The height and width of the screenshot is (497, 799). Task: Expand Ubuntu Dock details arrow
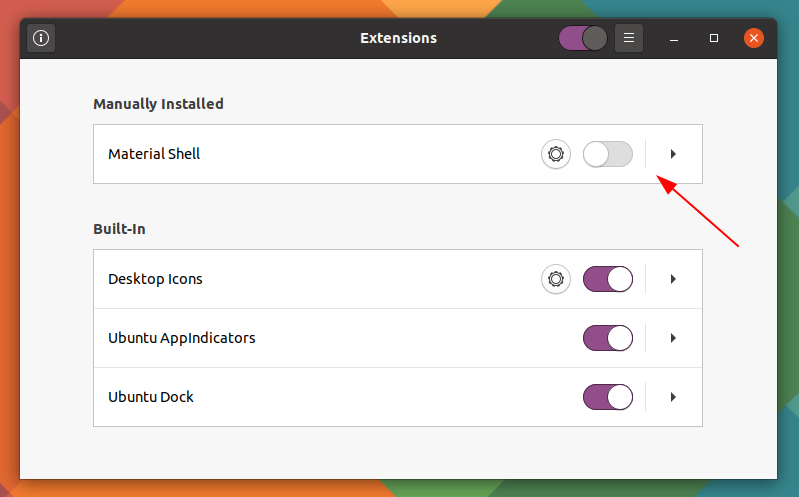pyautogui.click(x=673, y=397)
